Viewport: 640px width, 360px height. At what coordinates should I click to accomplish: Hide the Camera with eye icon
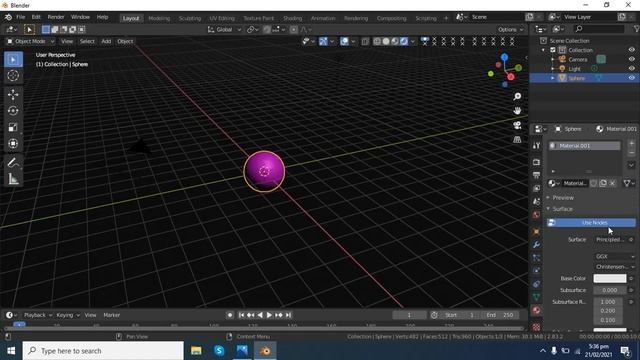pos(631,59)
